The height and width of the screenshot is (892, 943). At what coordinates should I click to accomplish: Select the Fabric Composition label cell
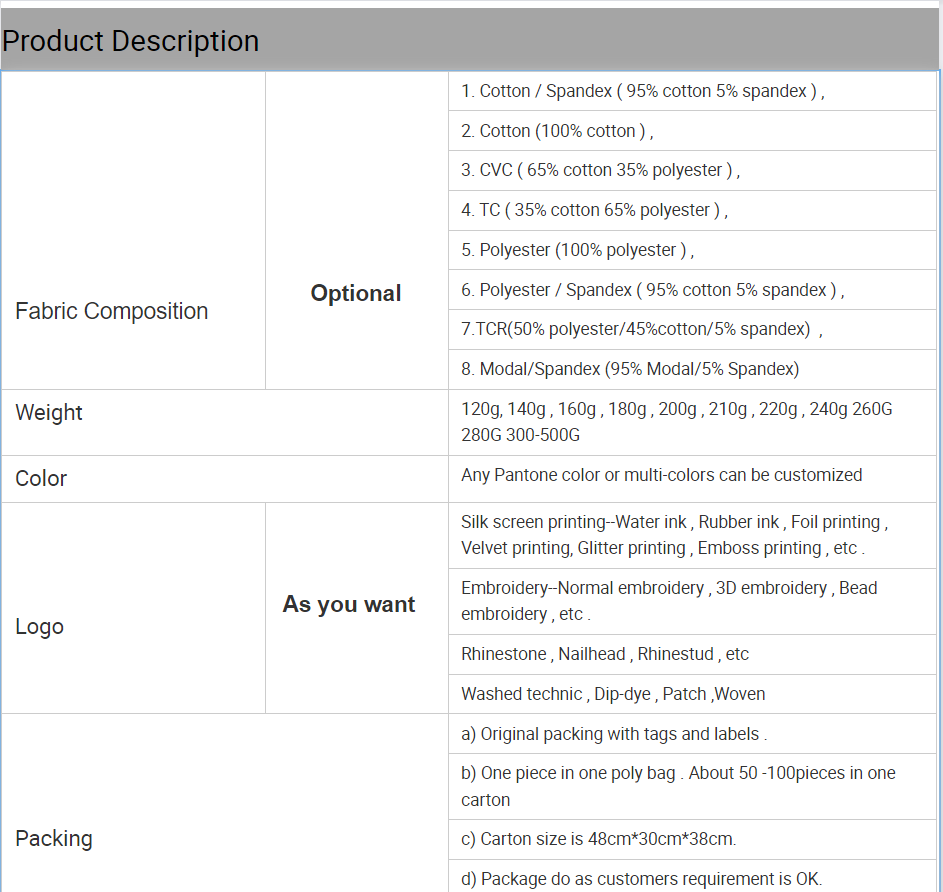[x=112, y=311]
